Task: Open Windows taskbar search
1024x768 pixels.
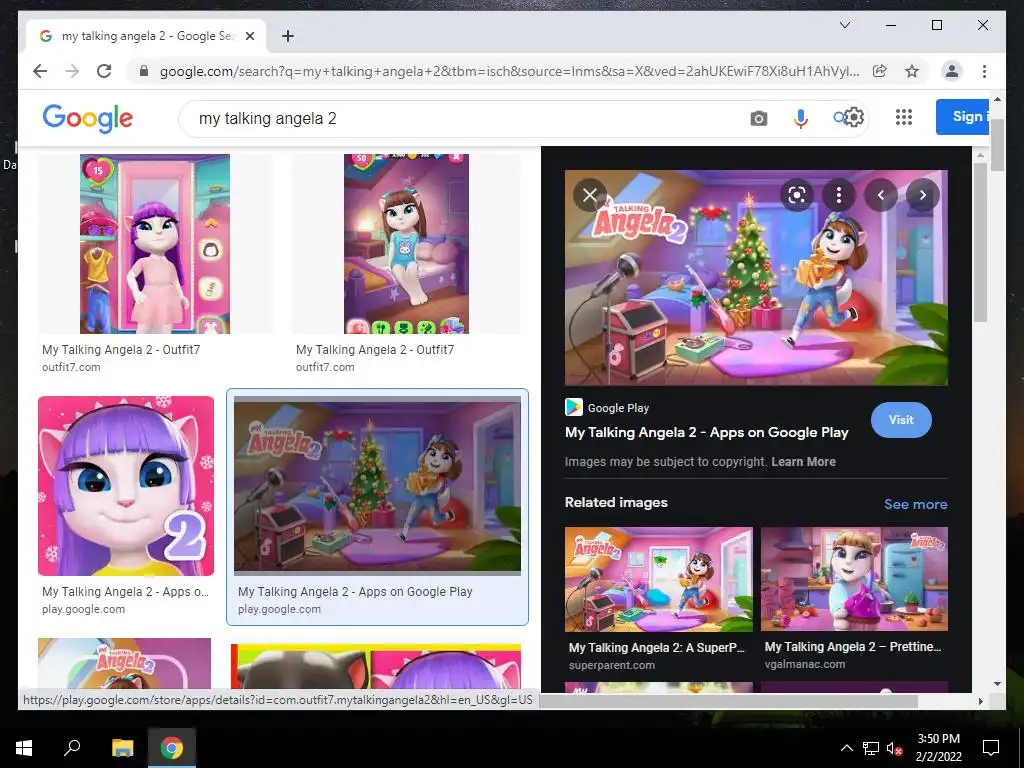Action: click(x=72, y=748)
